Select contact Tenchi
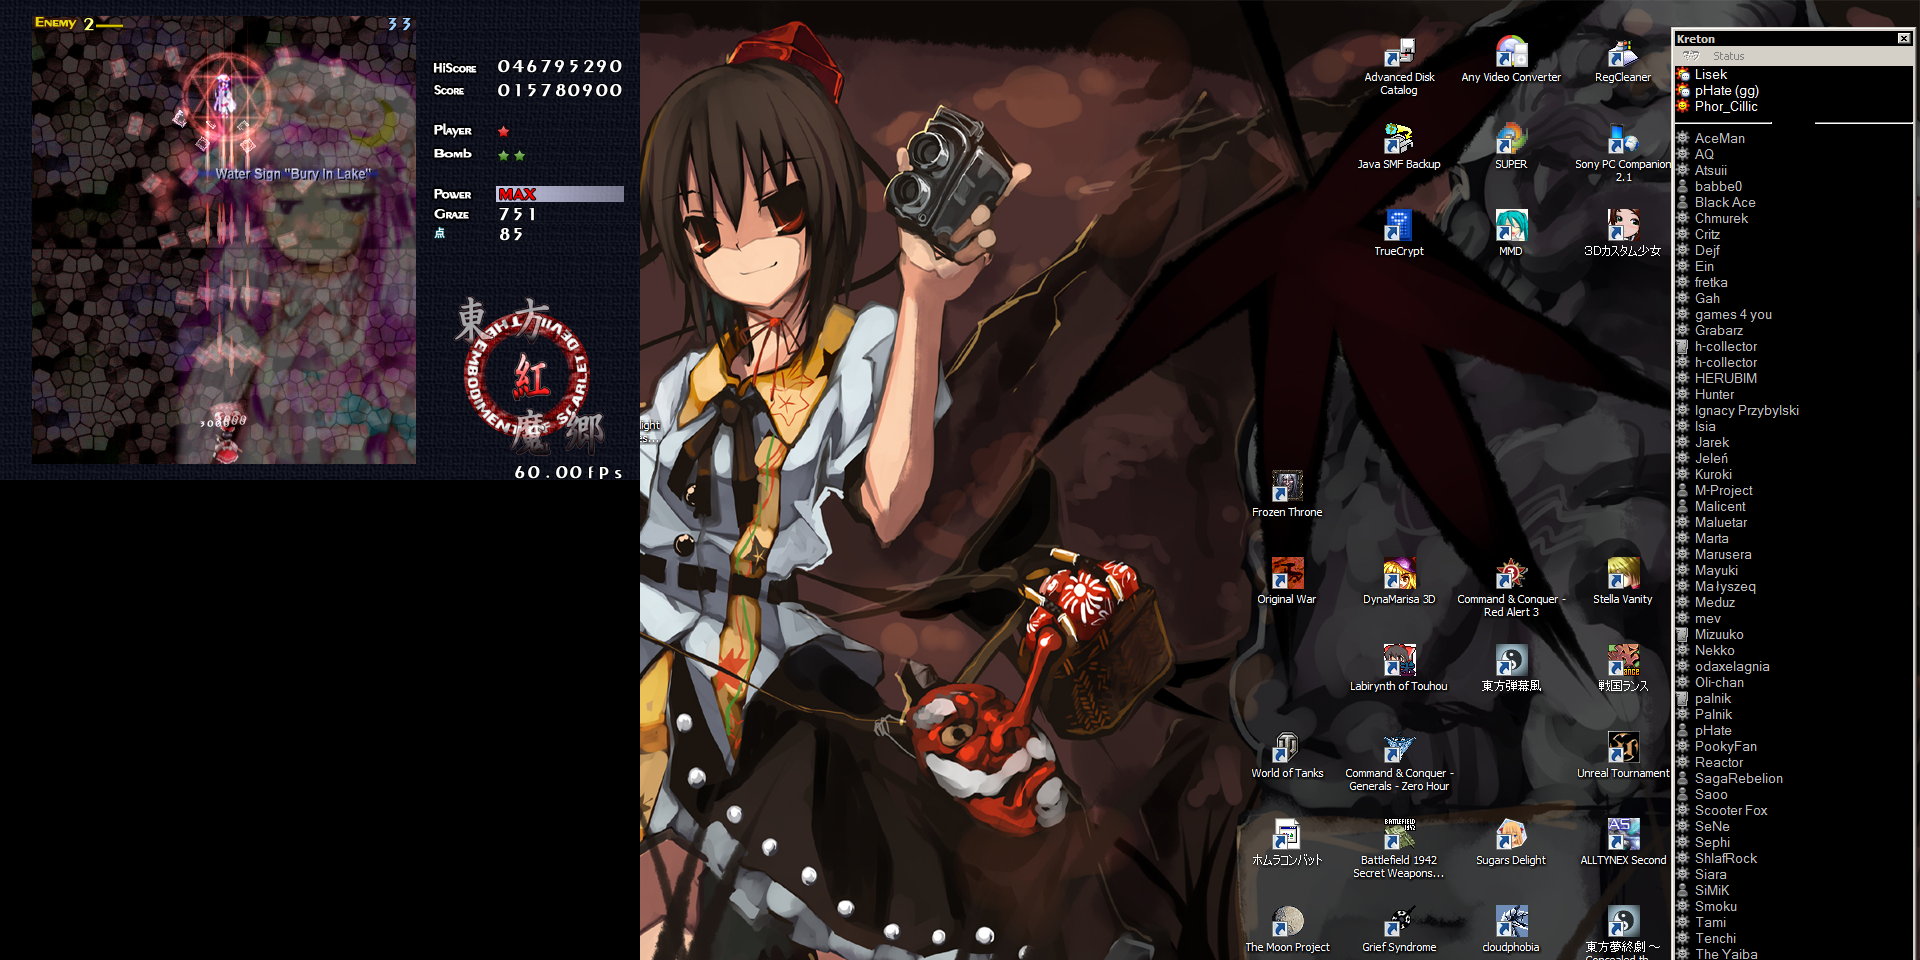The image size is (1920, 960). pyautogui.click(x=1715, y=938)
